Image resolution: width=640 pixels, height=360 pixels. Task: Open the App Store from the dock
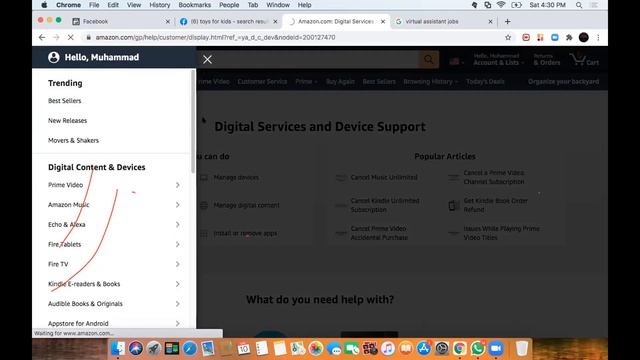(x=424, y=348)
